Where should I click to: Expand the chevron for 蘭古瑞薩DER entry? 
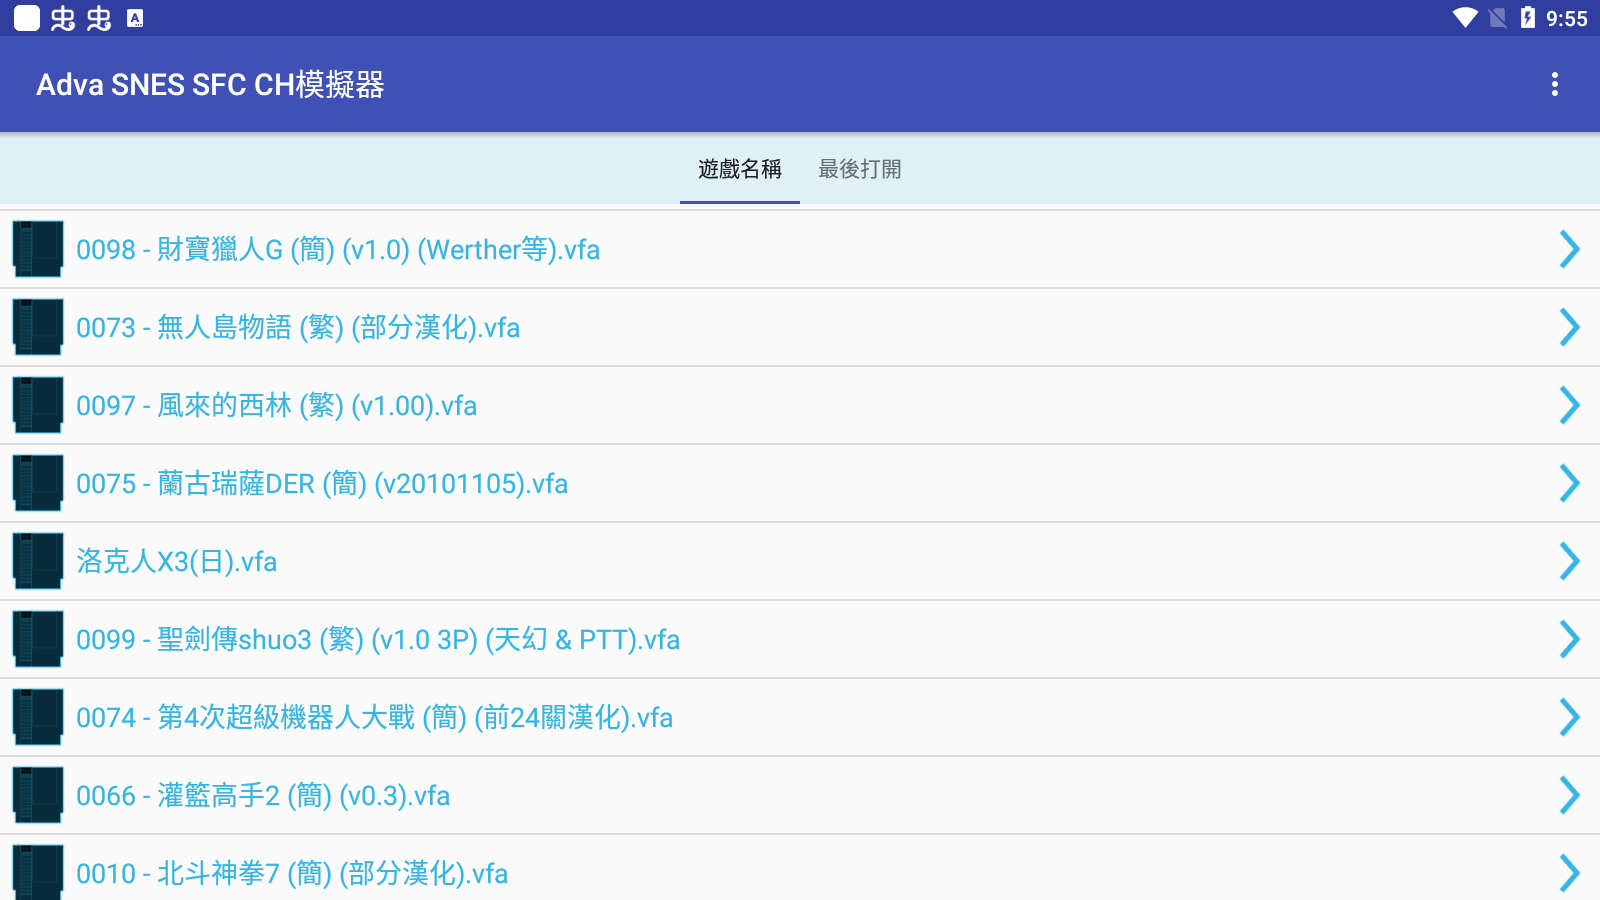tap(1567, 483)
